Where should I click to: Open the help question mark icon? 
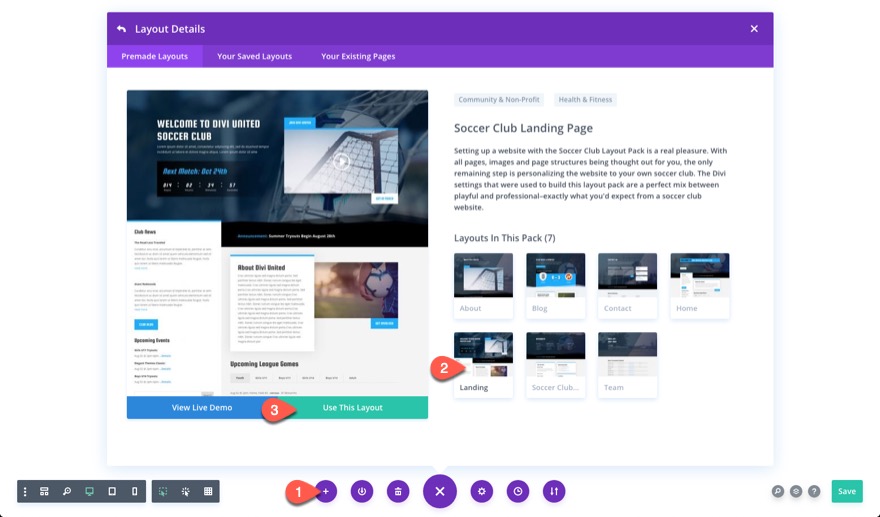tap(814, 491)
